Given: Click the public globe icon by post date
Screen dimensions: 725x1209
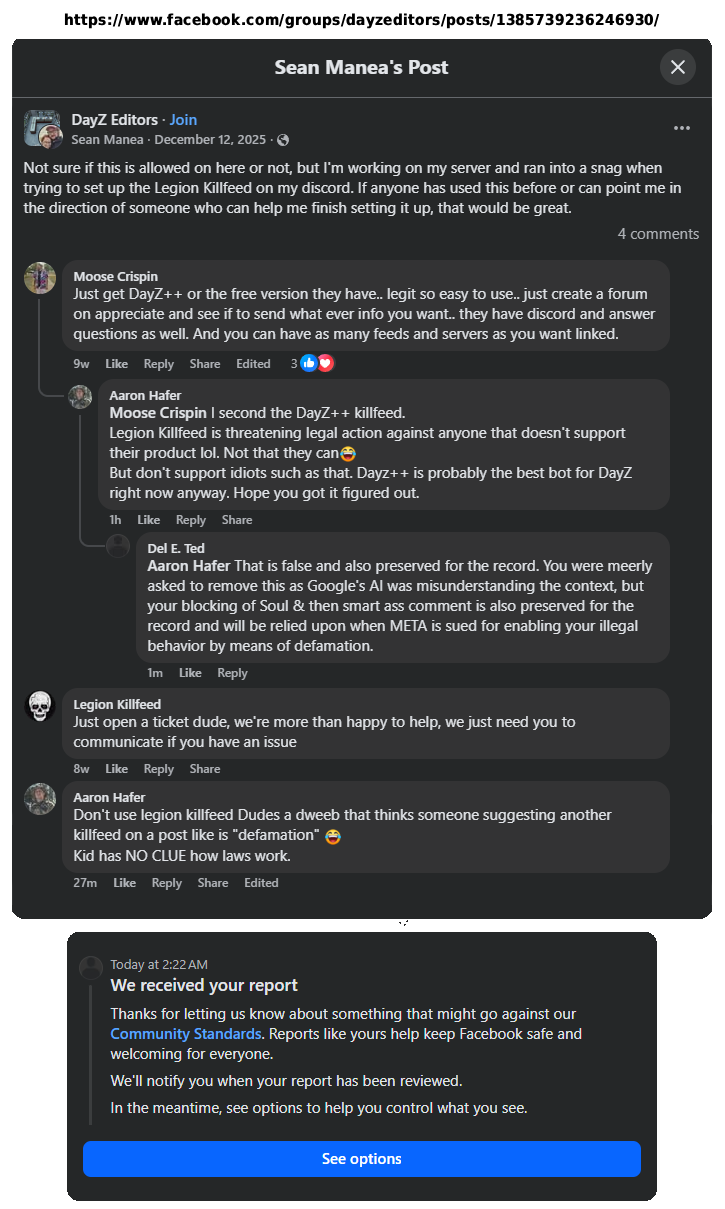Looking at the screenshot, I should (283, 140).
